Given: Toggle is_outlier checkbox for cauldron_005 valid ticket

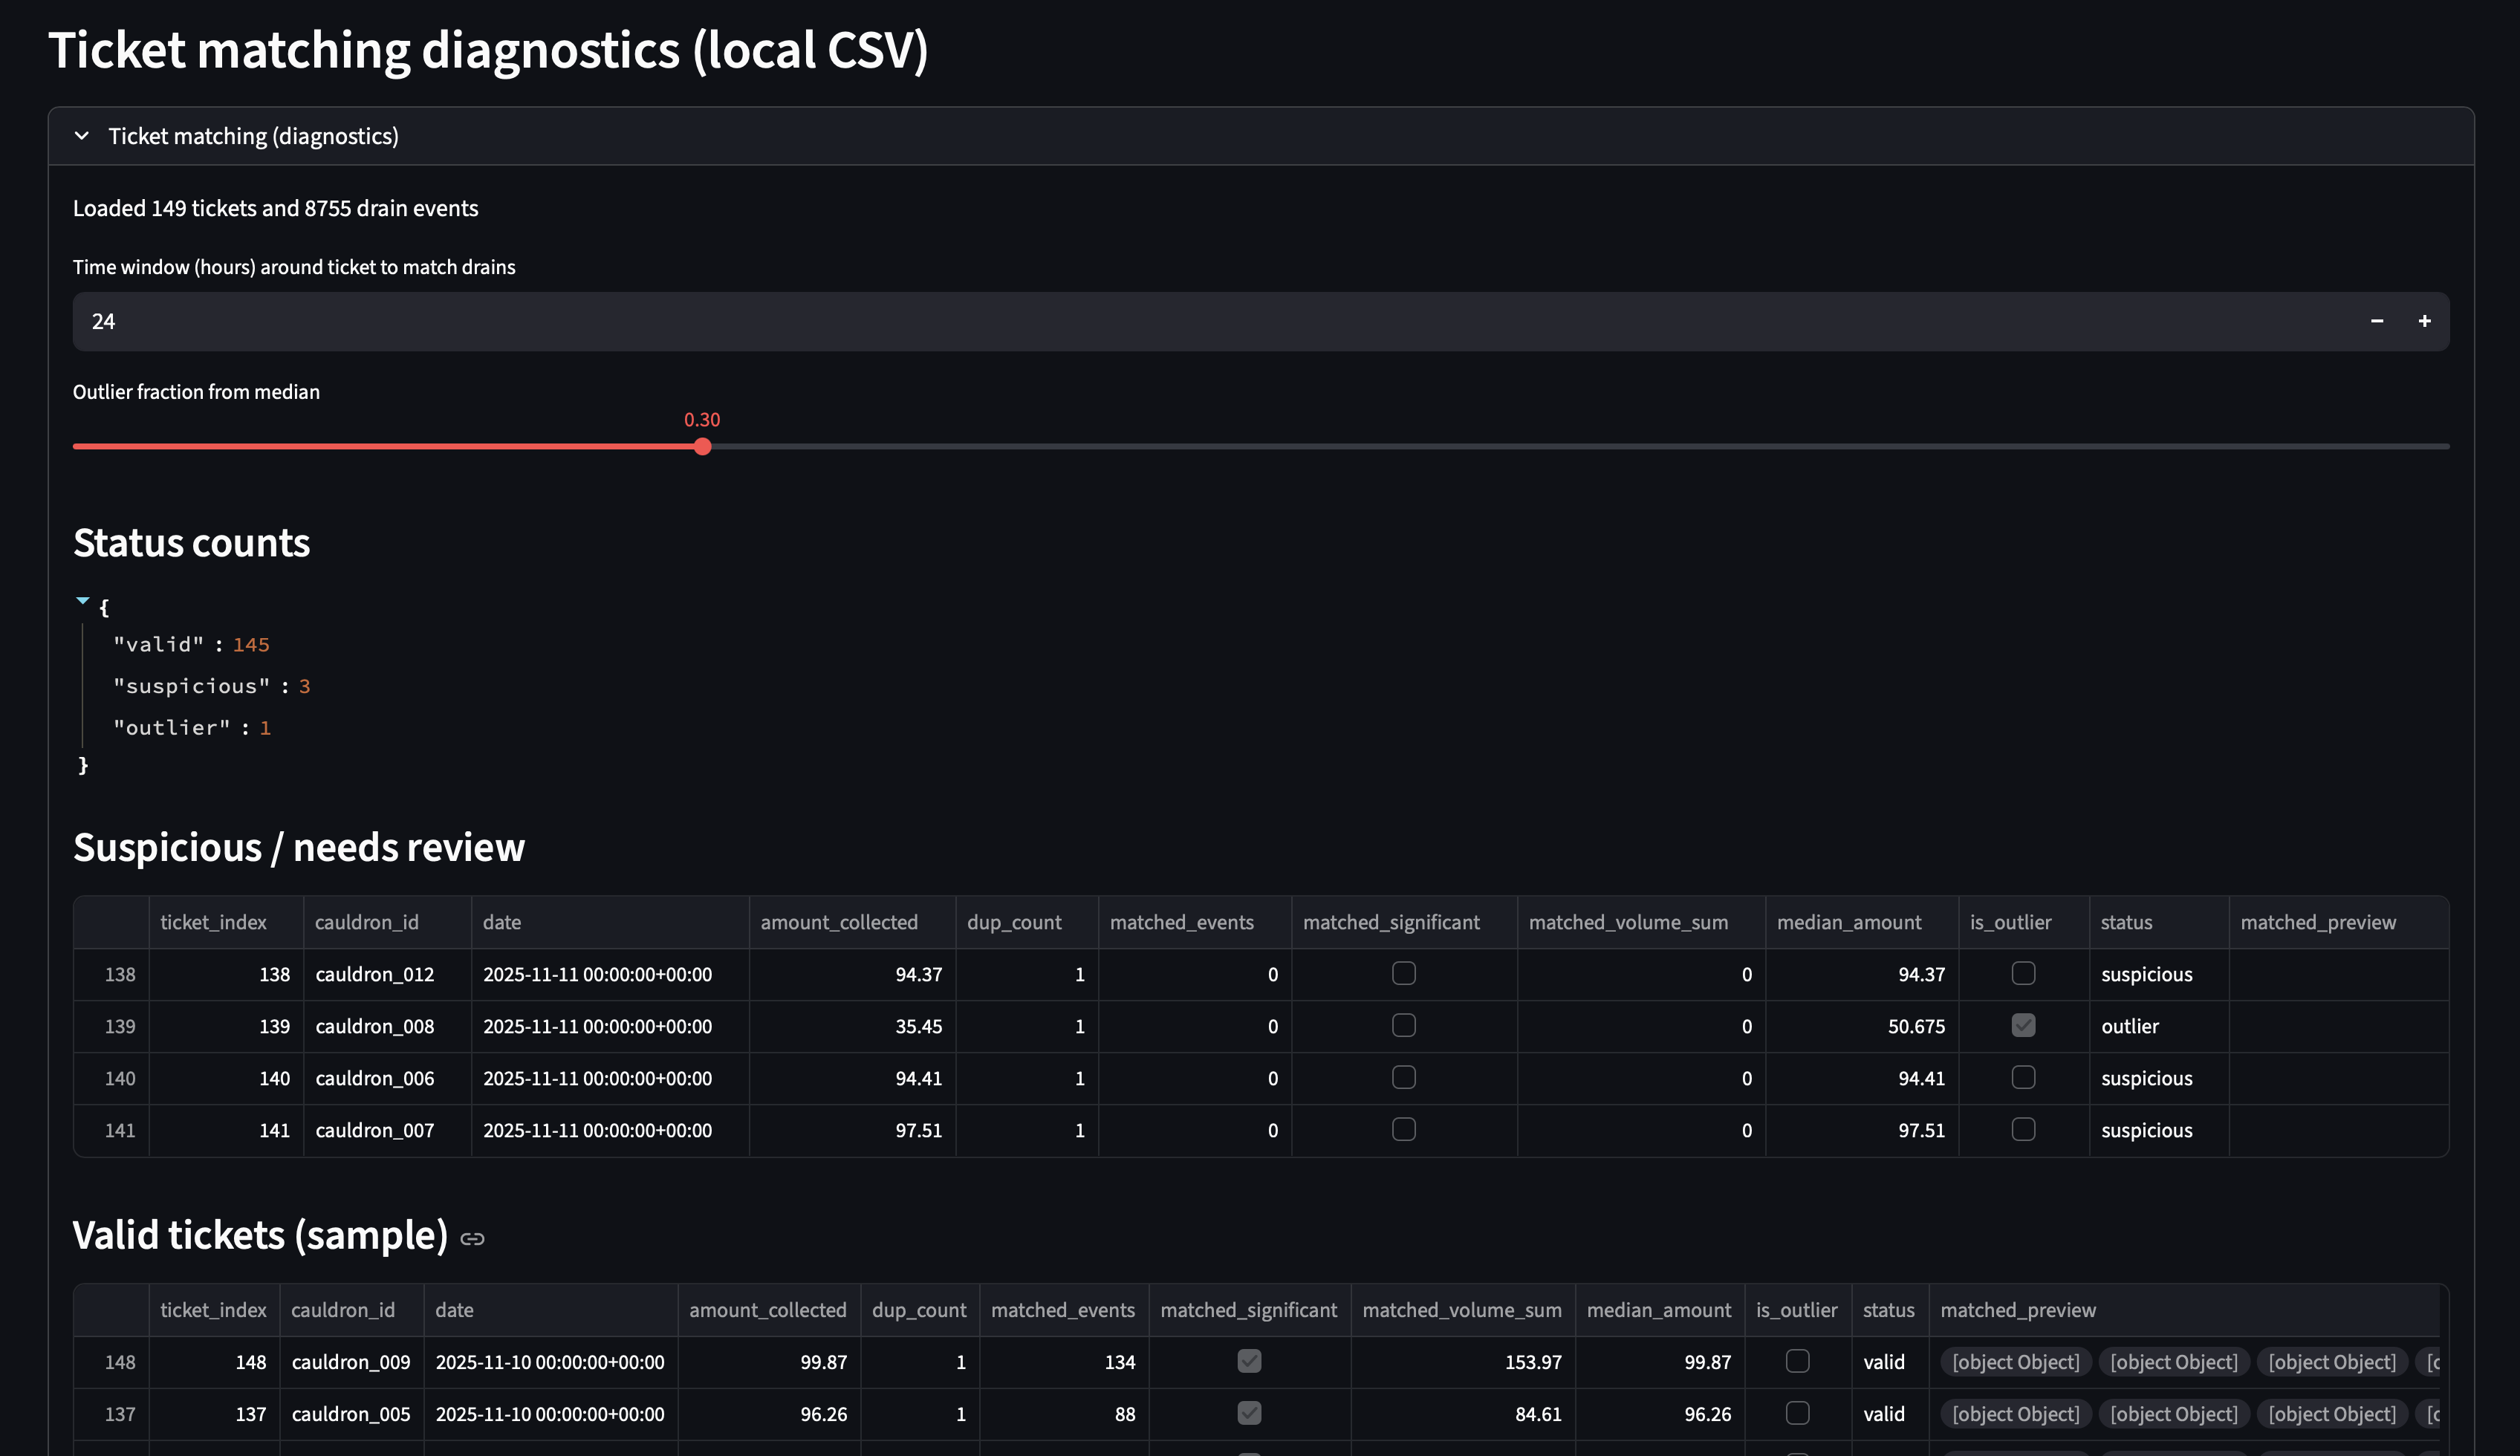Looking at the screenshot, I should [x=1797, y=1413].
